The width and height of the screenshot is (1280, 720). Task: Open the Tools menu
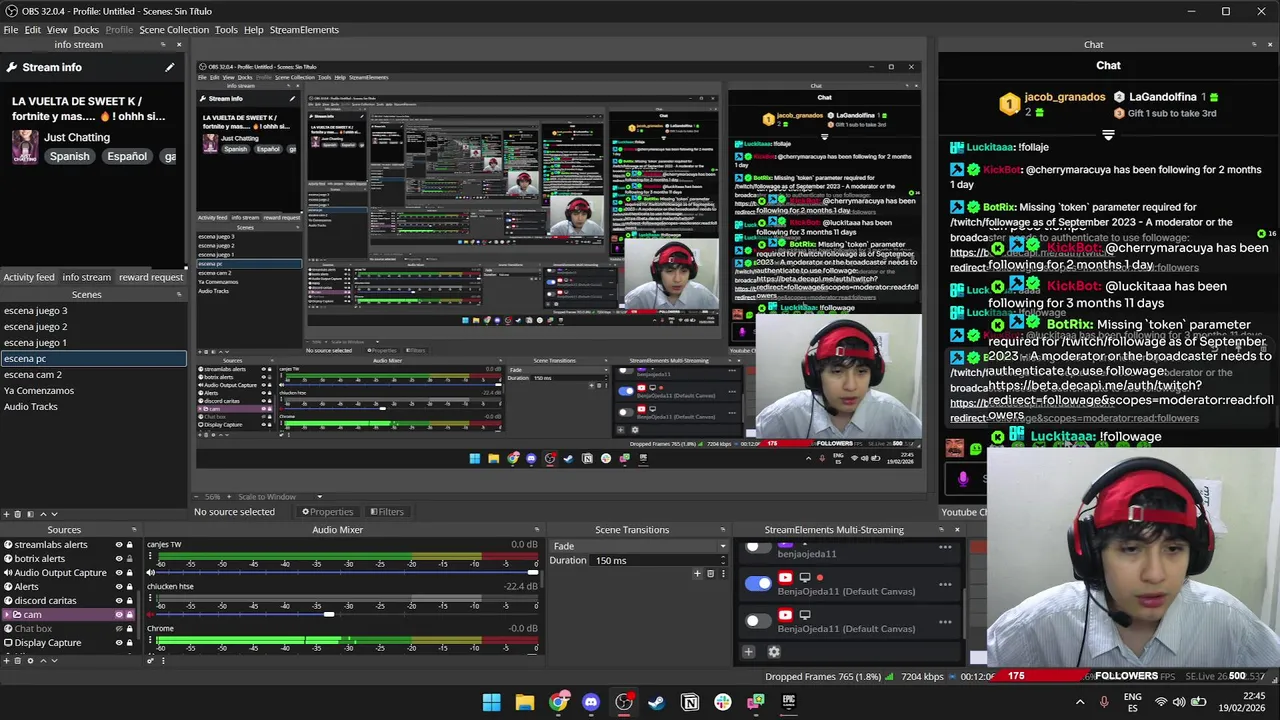pyautogui.click(x=226, y=30)
